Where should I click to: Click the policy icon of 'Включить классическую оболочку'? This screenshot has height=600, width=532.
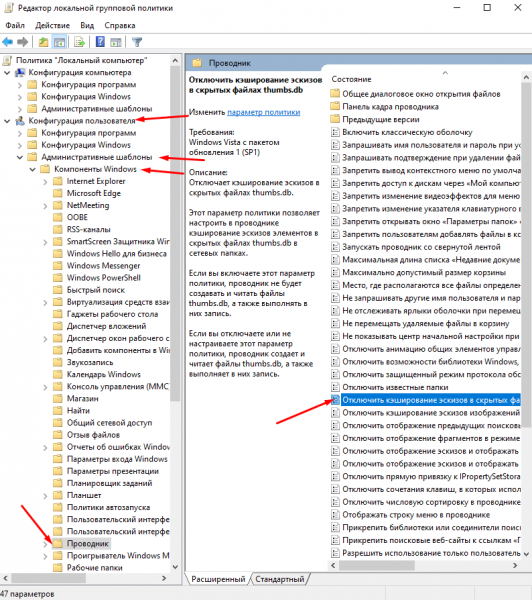pyautogui.click(x=335, y=132)
